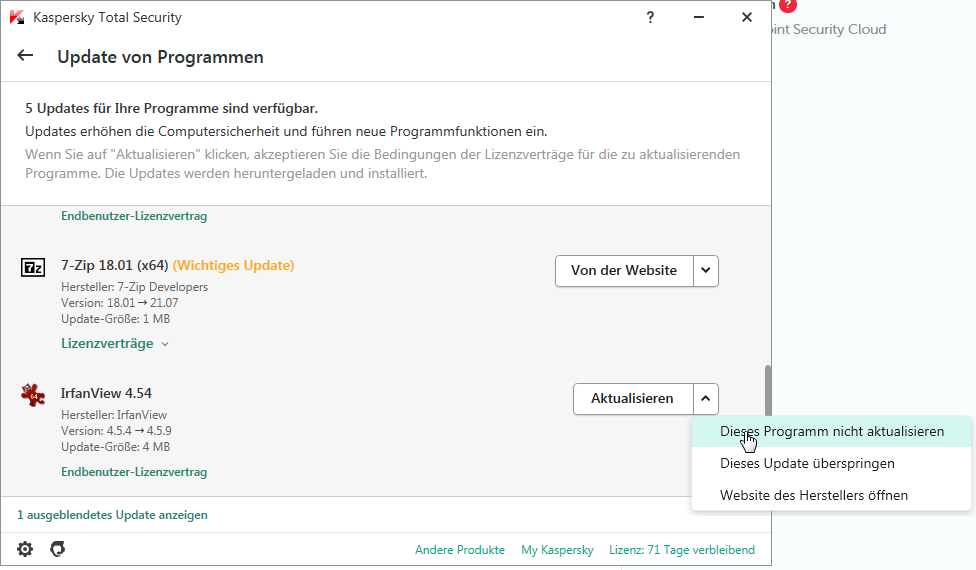
Task: Expand dropdown arrow next to Von der Website
Action: (706, 271)
